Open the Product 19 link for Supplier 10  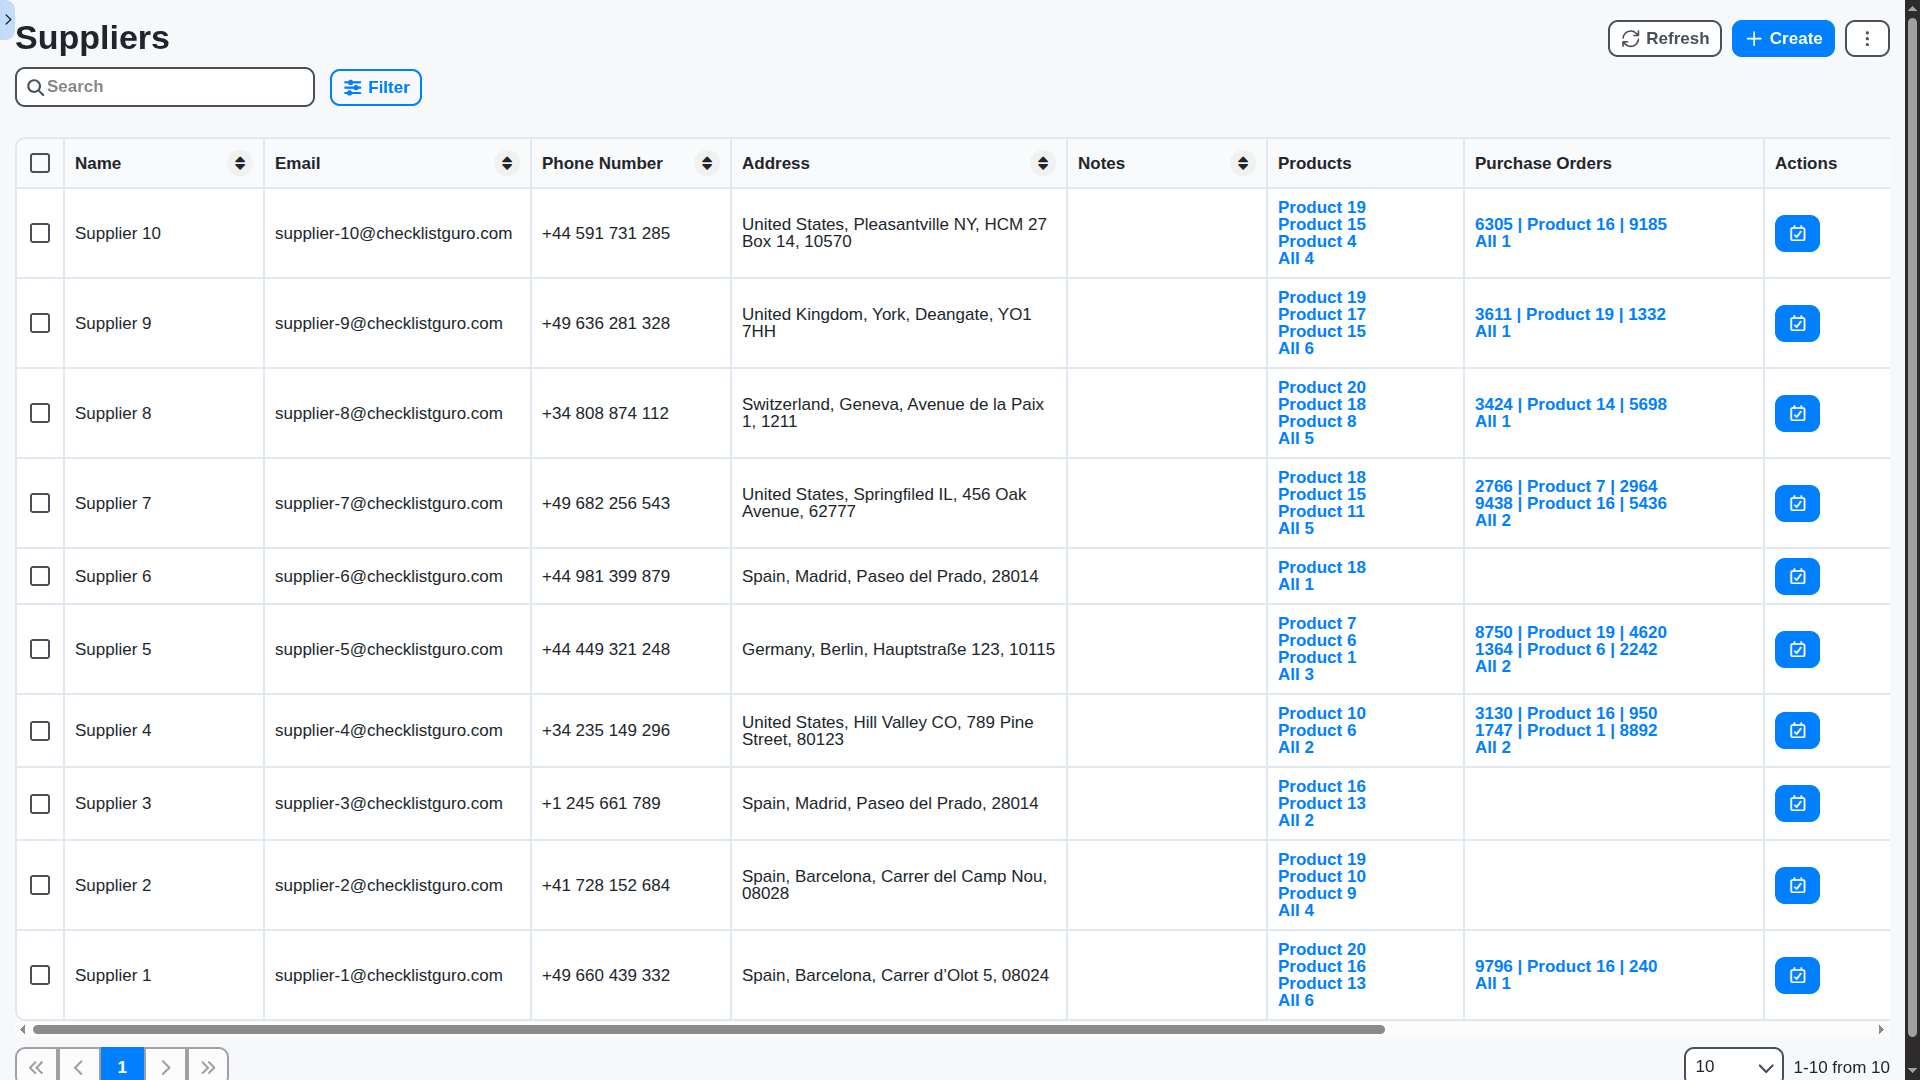click(1321, 208)
